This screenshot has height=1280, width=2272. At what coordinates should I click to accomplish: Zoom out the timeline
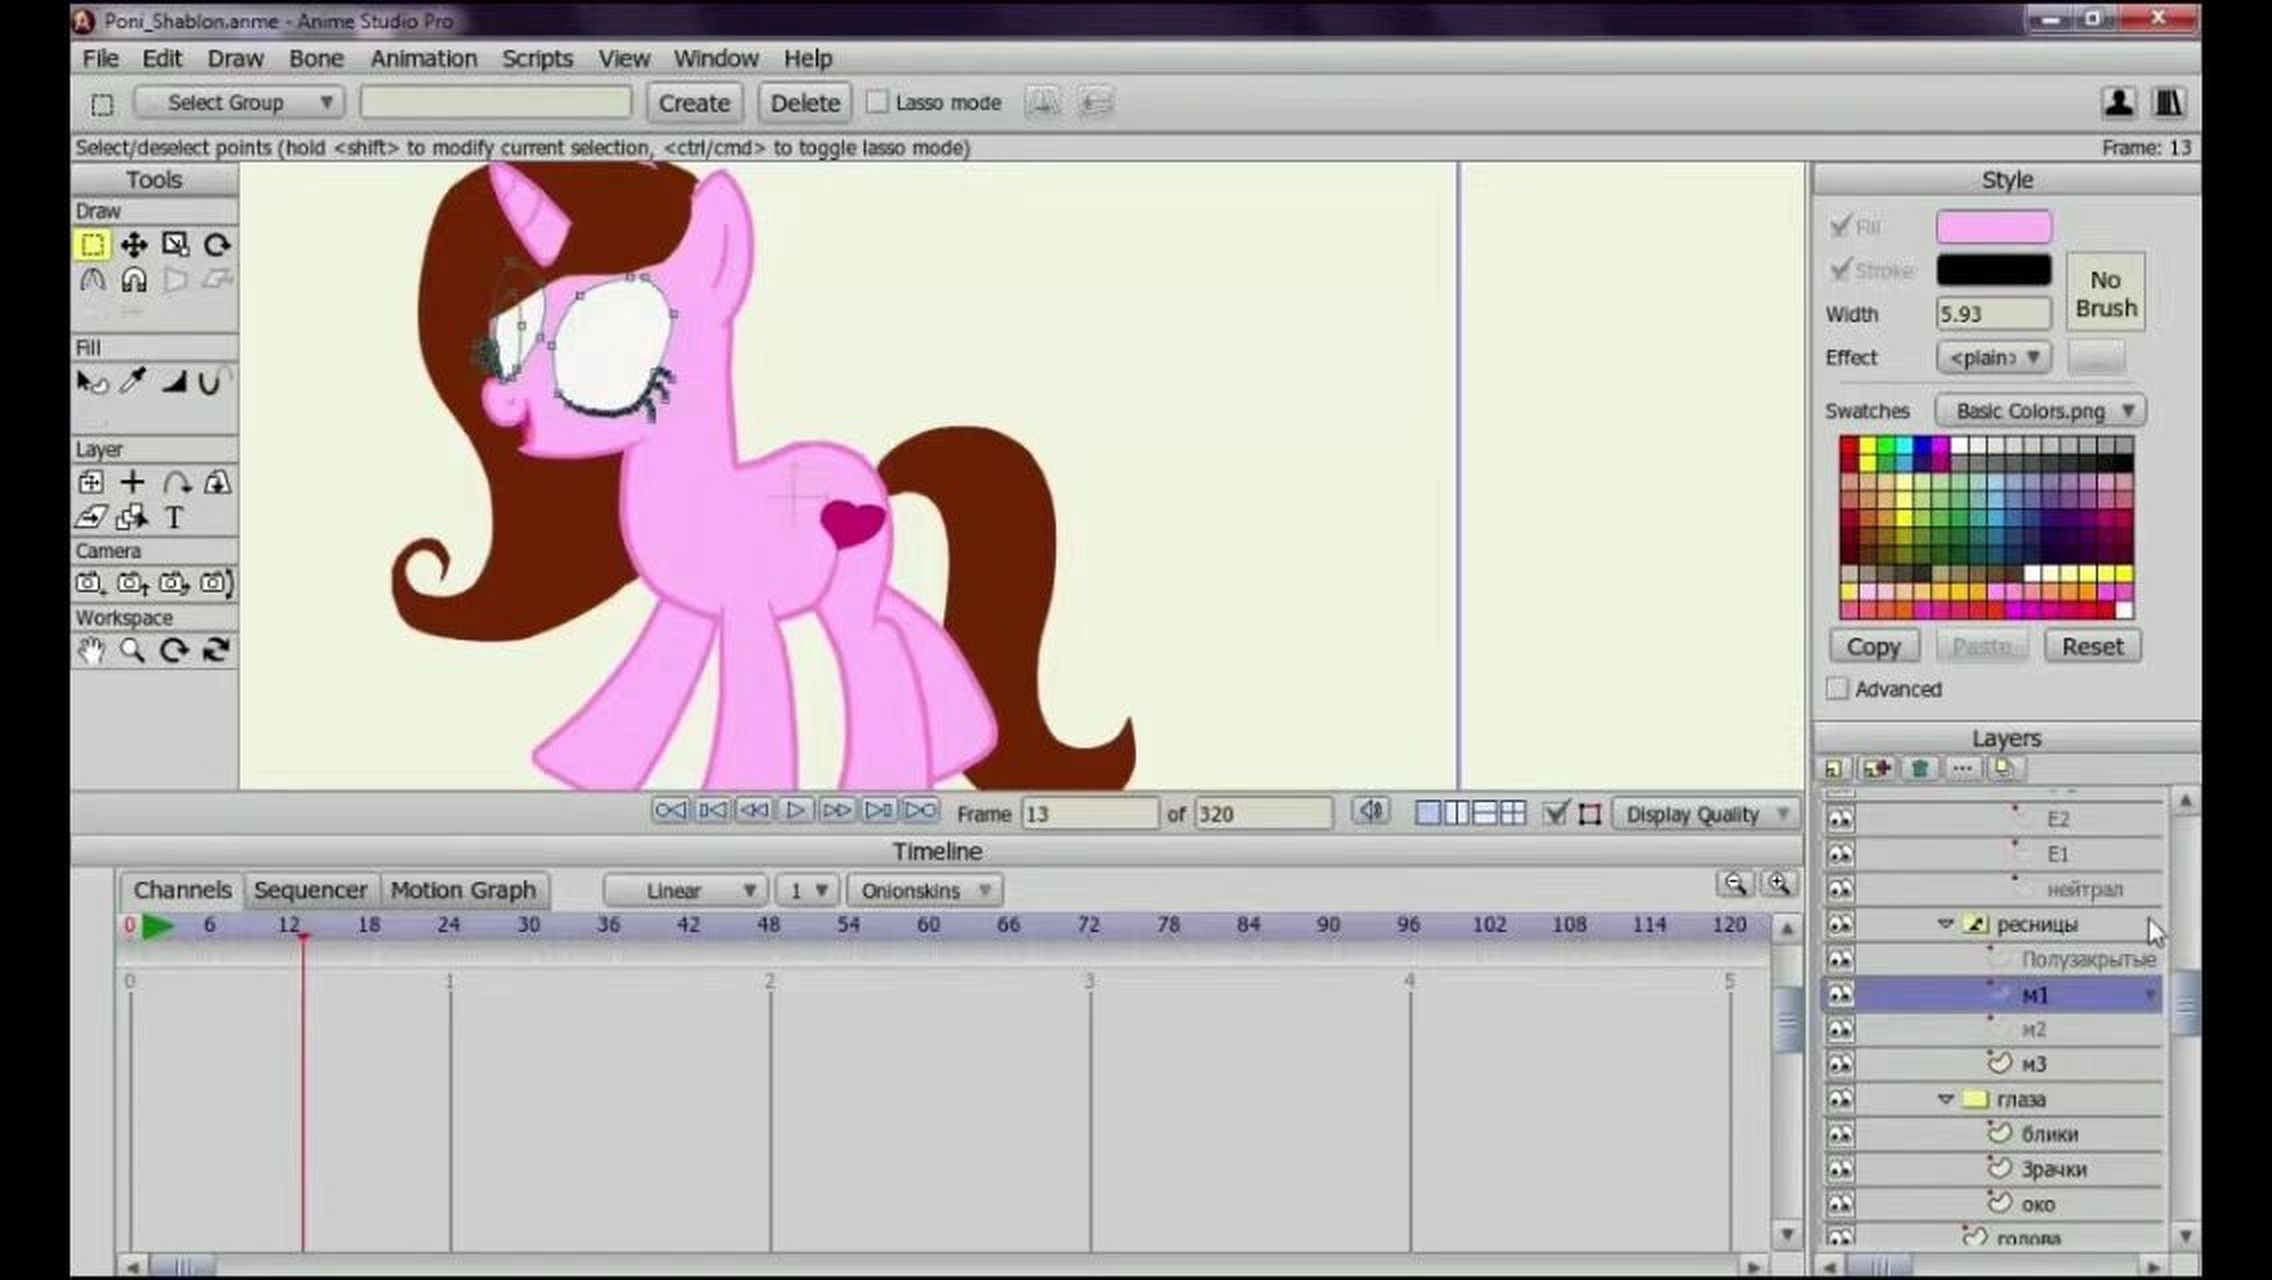1735,884
